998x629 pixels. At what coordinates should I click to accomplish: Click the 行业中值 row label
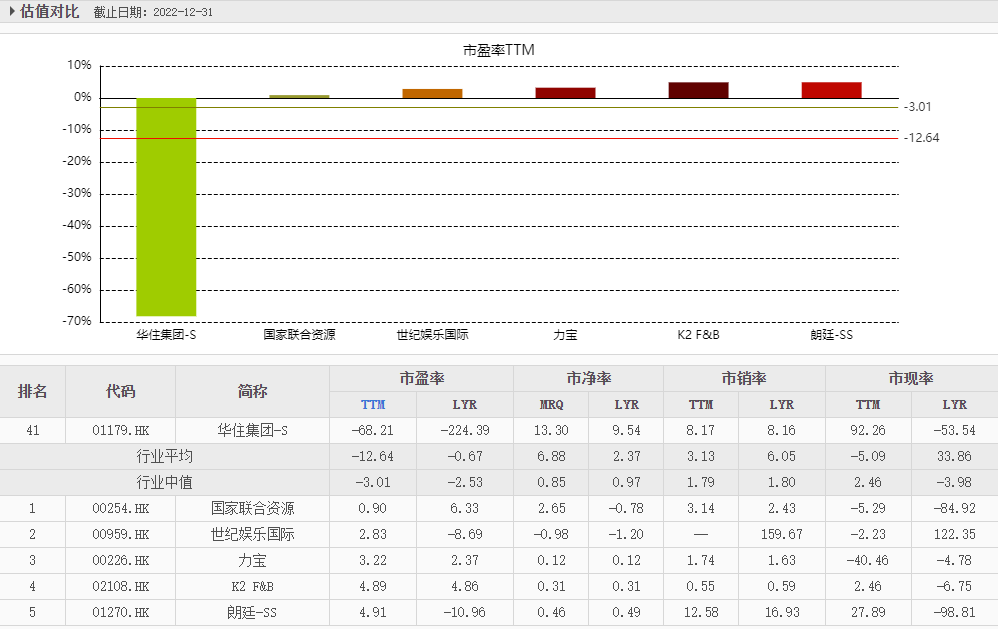click(164, 483)
